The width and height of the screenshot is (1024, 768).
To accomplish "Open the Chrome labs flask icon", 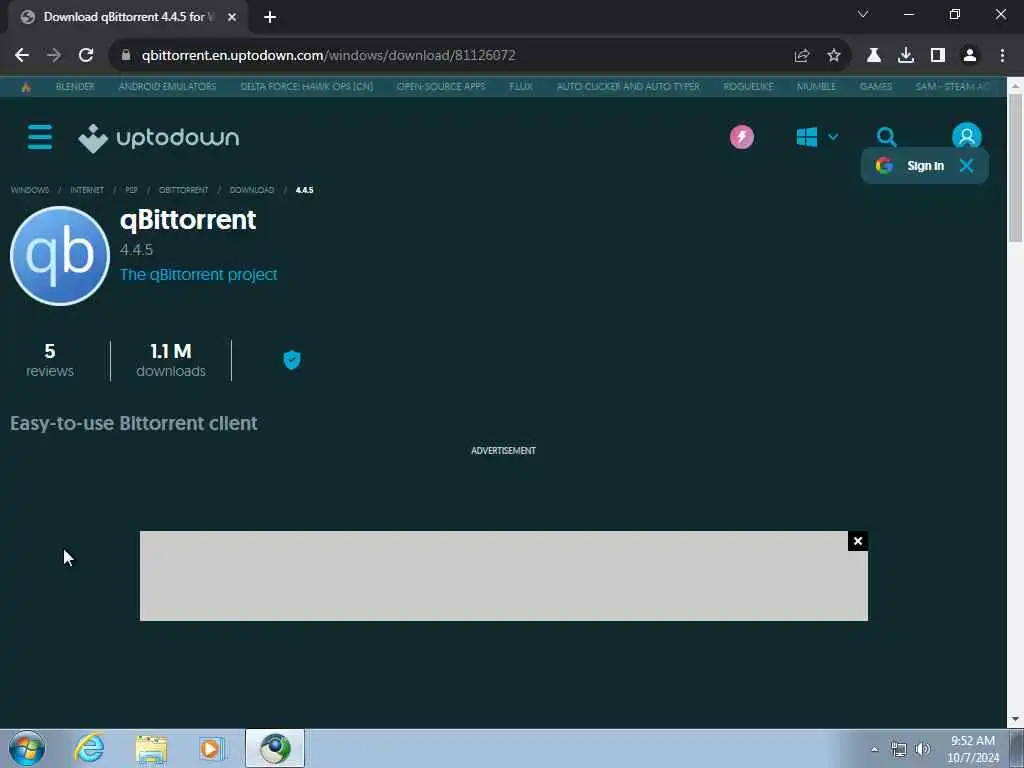I will (874, 56).
